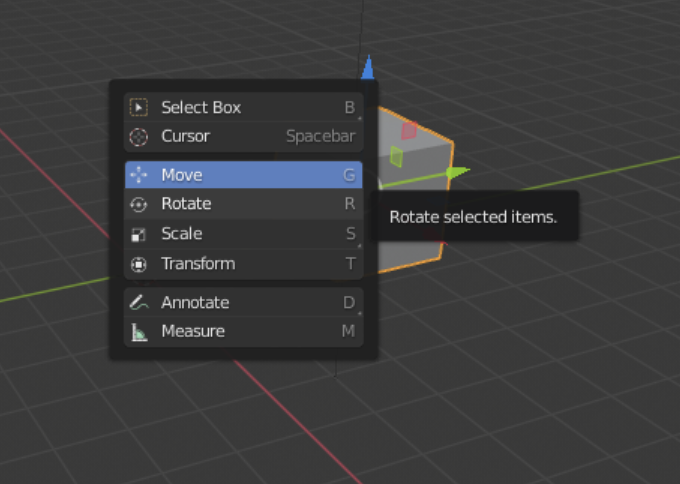This screenshot has height=484, width=680.
Task: Pick the Cursor tool icon
Action: click(x=139, y=137)
